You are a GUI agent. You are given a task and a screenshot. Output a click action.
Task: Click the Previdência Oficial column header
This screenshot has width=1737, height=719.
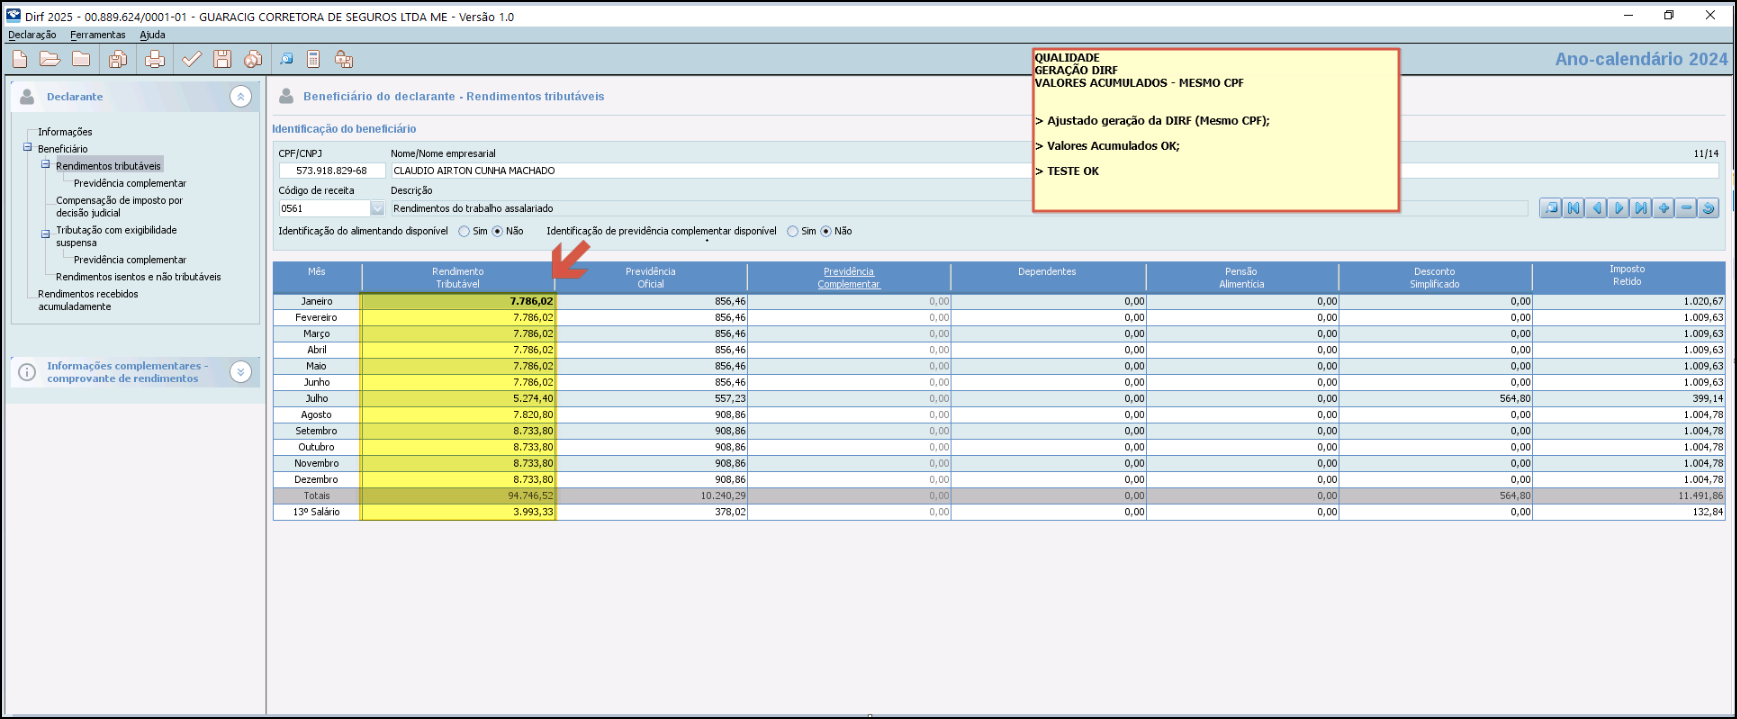click(x=651, y=278)
